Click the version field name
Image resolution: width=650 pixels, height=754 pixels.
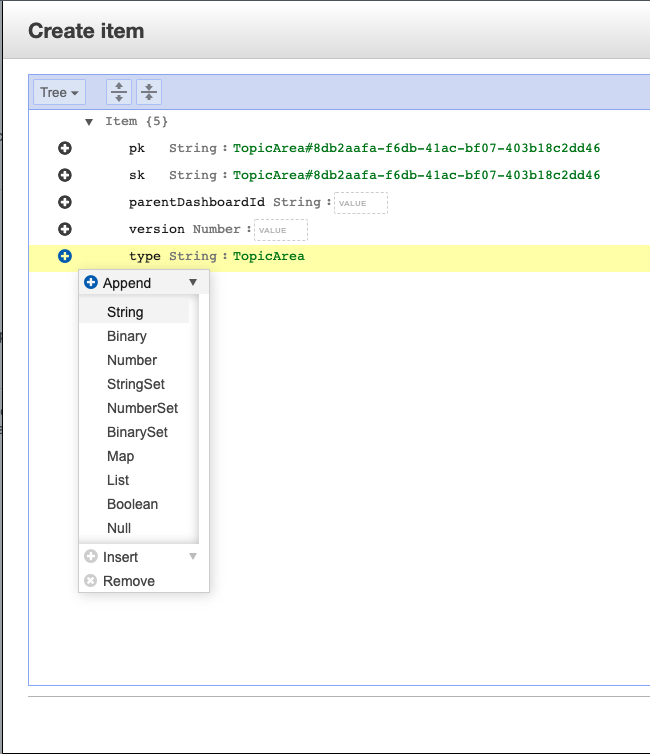pyautogui.click(x=157, y=229)
